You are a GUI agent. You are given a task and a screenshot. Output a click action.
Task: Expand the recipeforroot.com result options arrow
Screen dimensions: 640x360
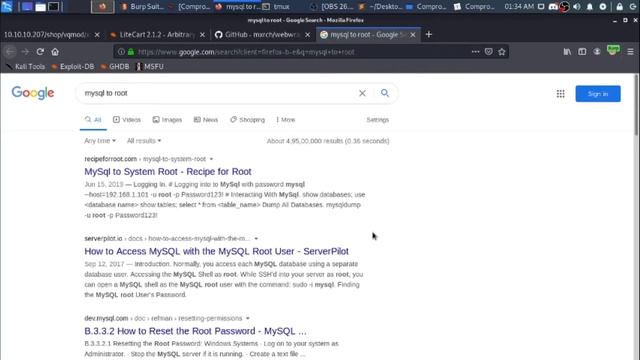(211, 159)
